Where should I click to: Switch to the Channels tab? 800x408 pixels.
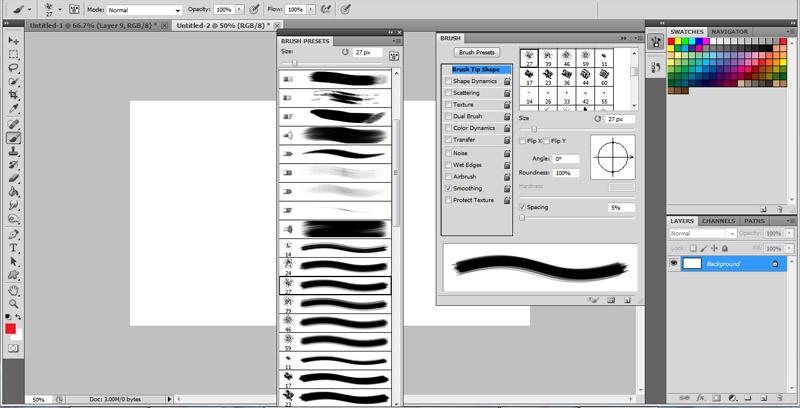718,221
